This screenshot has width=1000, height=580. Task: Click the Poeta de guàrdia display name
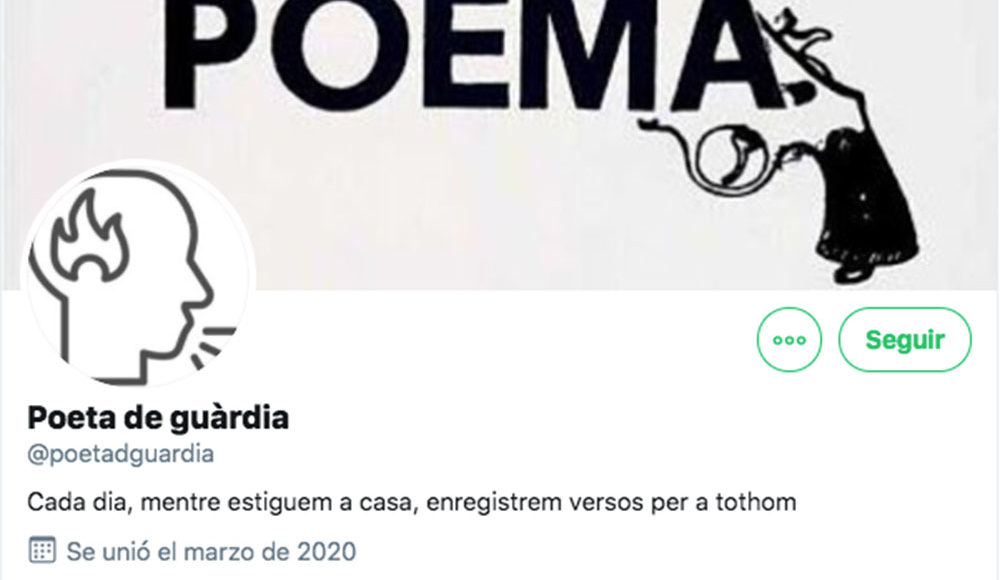pyautogui.click(x=158, y=418)
